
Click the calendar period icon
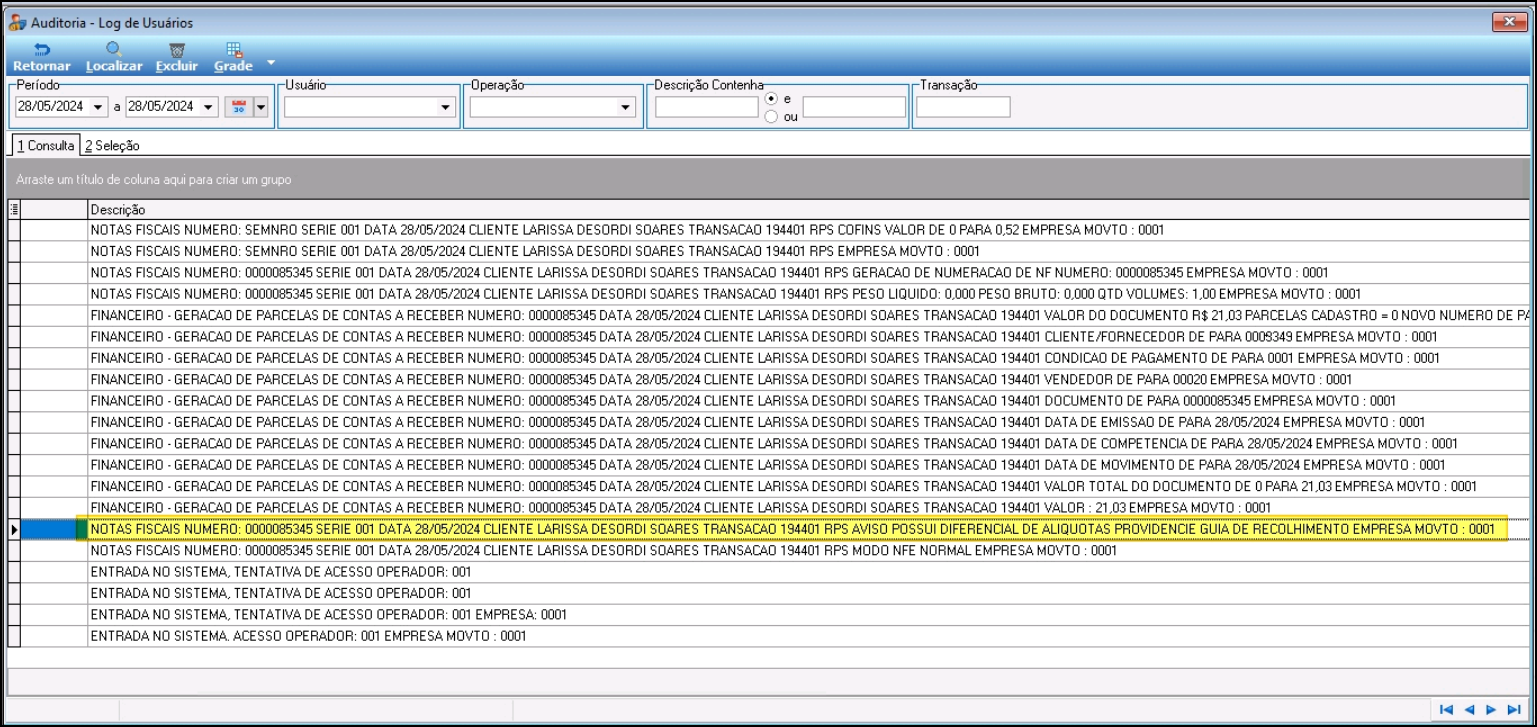click(x=240, y=107)
